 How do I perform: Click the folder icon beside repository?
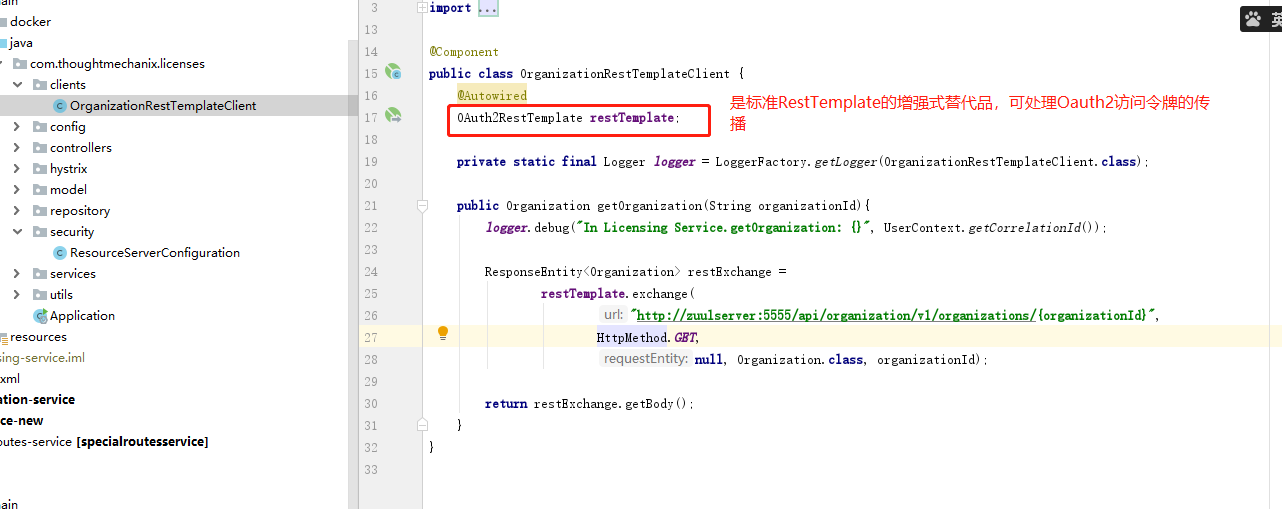pyautogui.click(x=40, y=211)
